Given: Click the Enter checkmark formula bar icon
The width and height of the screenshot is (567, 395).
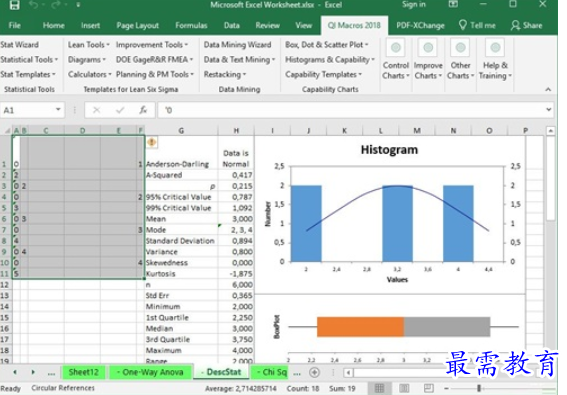Looking at the screenshot, I should (120, 110).
